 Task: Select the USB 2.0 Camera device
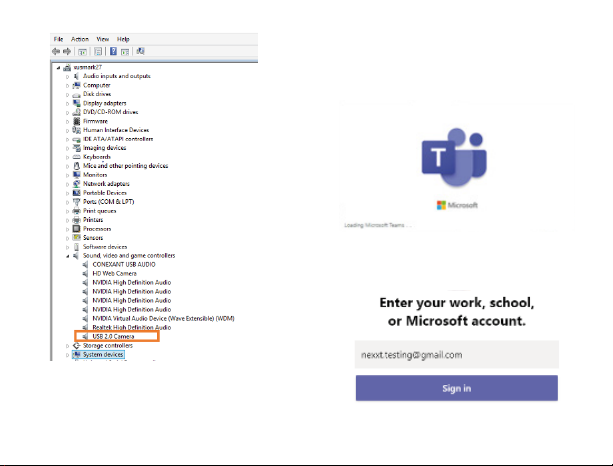(113, 336)
